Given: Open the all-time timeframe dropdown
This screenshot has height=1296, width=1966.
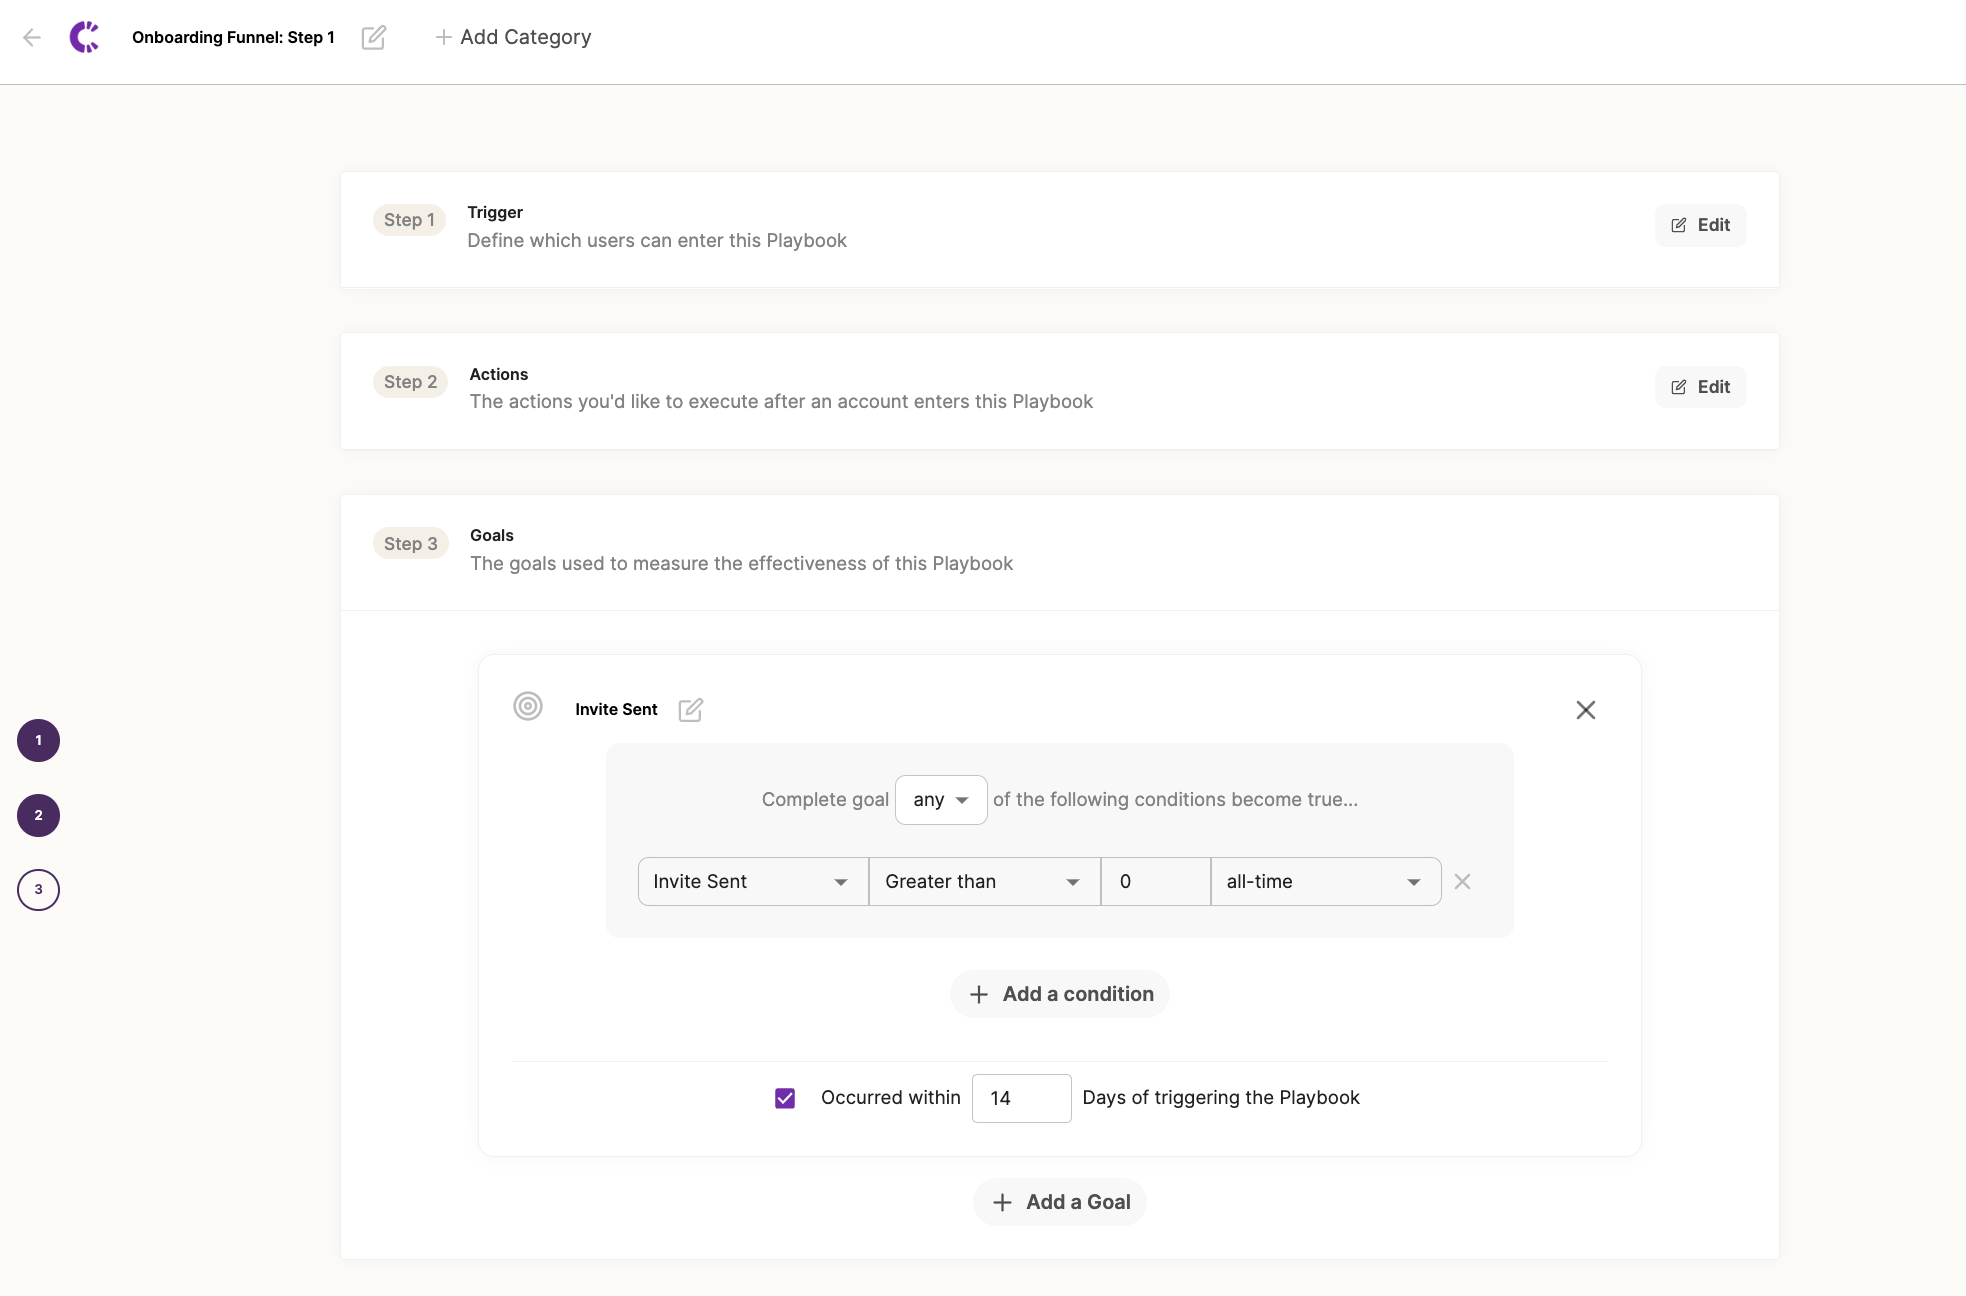Looking at the screenshot, I should tap(1325, 882).
